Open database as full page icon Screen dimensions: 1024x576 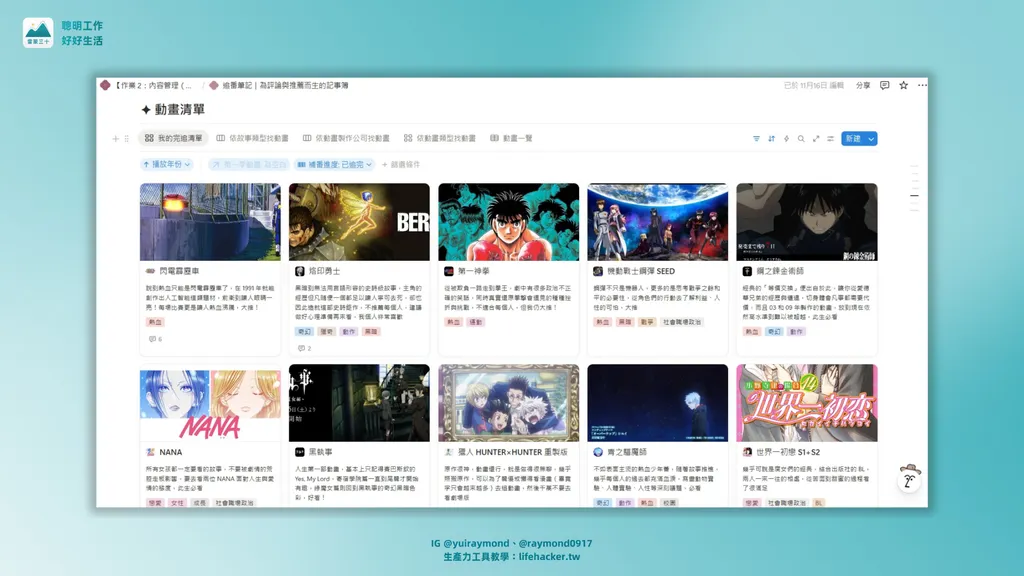click(816, 139)
